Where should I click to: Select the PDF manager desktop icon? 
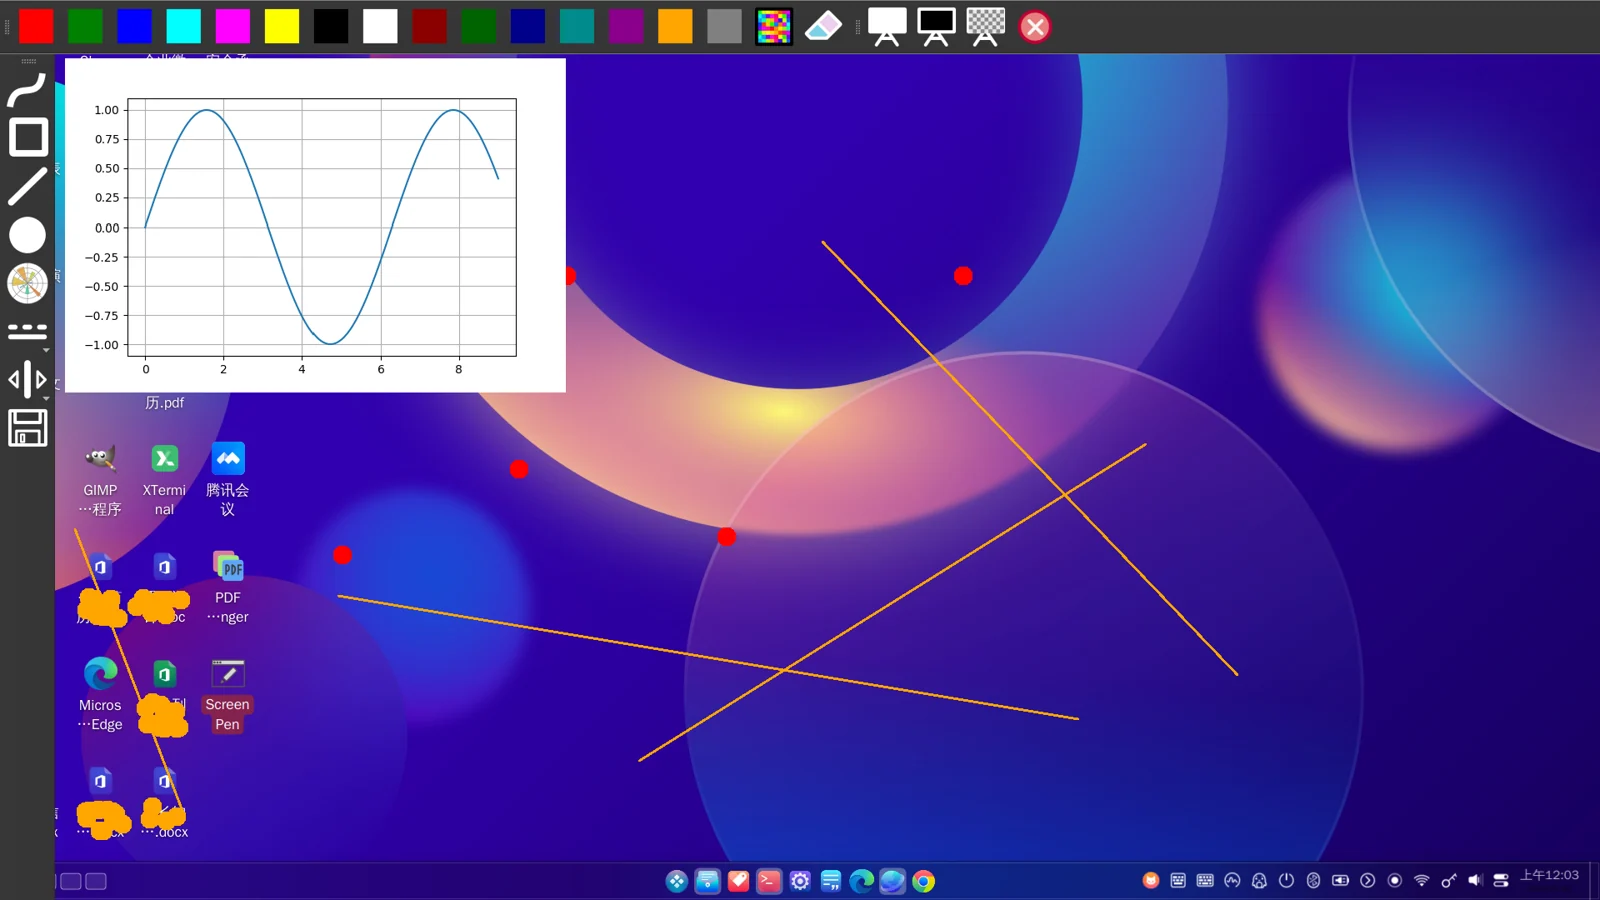[228, 587]
